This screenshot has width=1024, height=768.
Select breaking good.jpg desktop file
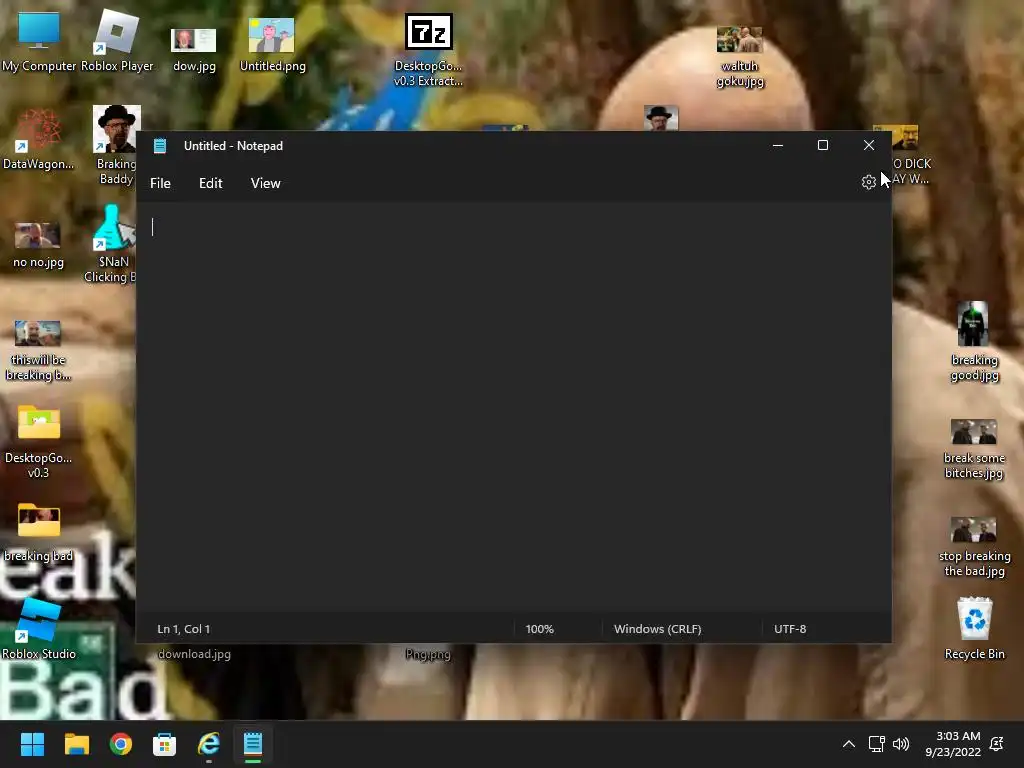coord(974,341)
